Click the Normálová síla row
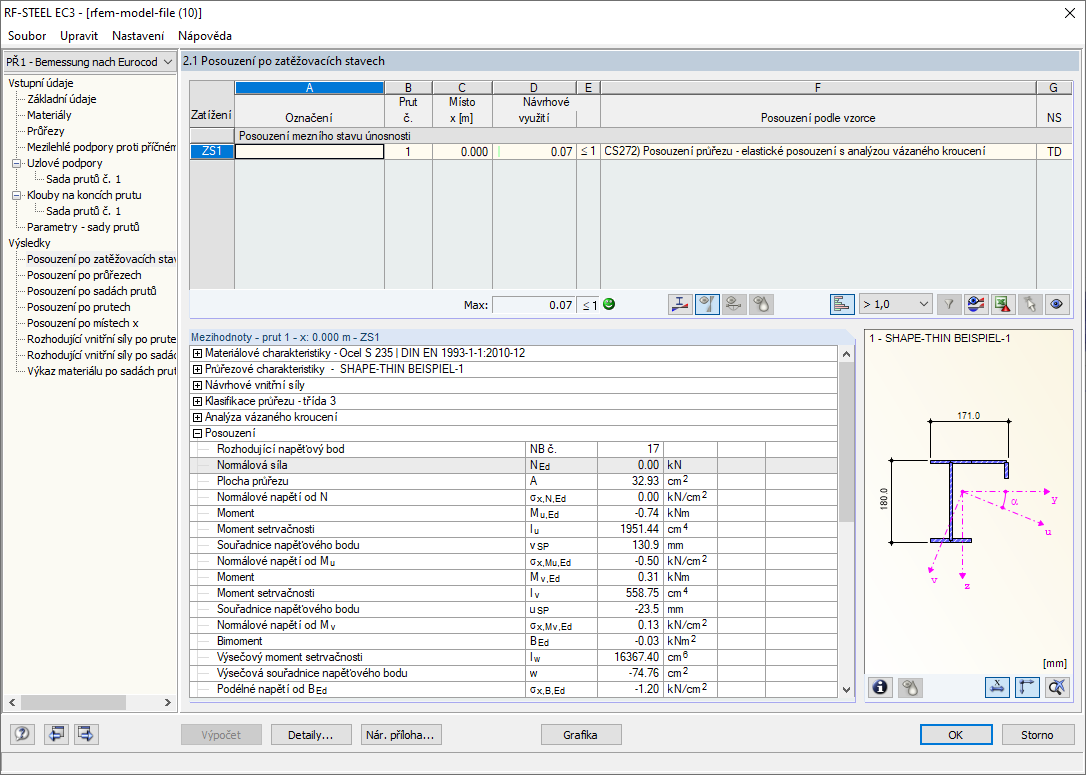 tap(513, 465)
